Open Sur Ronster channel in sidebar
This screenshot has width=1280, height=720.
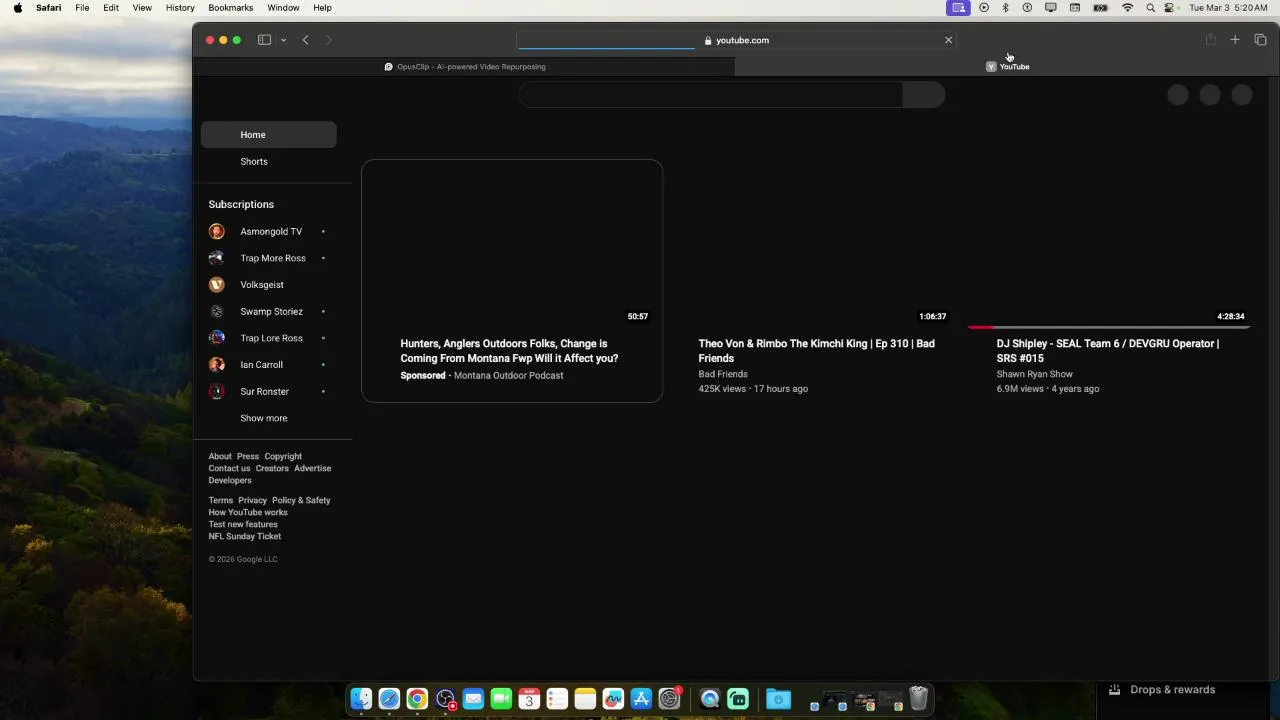[x=268, y=391]
